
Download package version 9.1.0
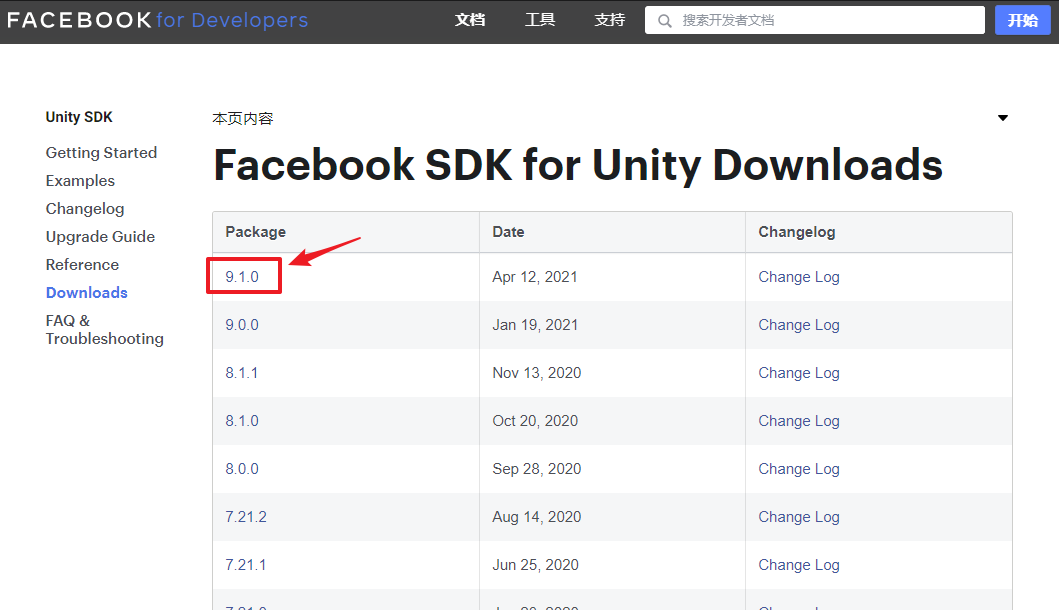click(x=242, y=277)
